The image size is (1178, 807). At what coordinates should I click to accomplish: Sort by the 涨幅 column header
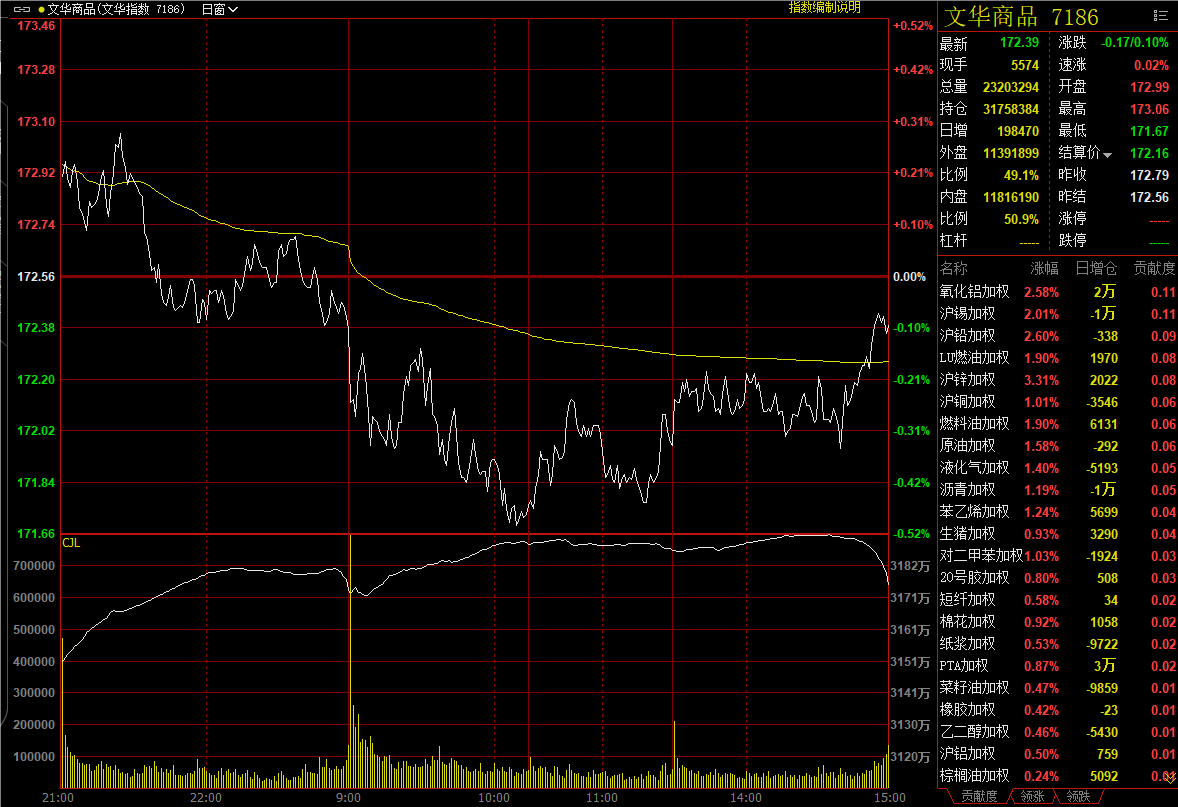pyautogui.click(x=1044, y=268)
